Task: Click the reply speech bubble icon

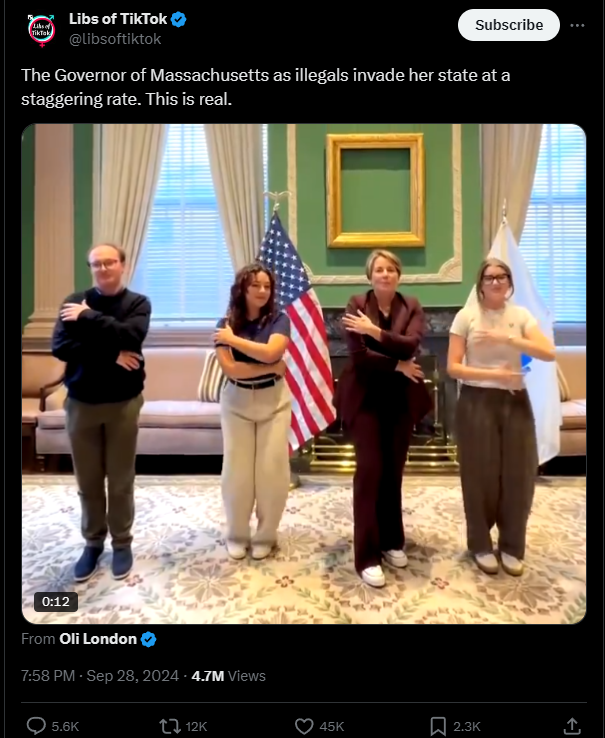Action: coord(36,726)
